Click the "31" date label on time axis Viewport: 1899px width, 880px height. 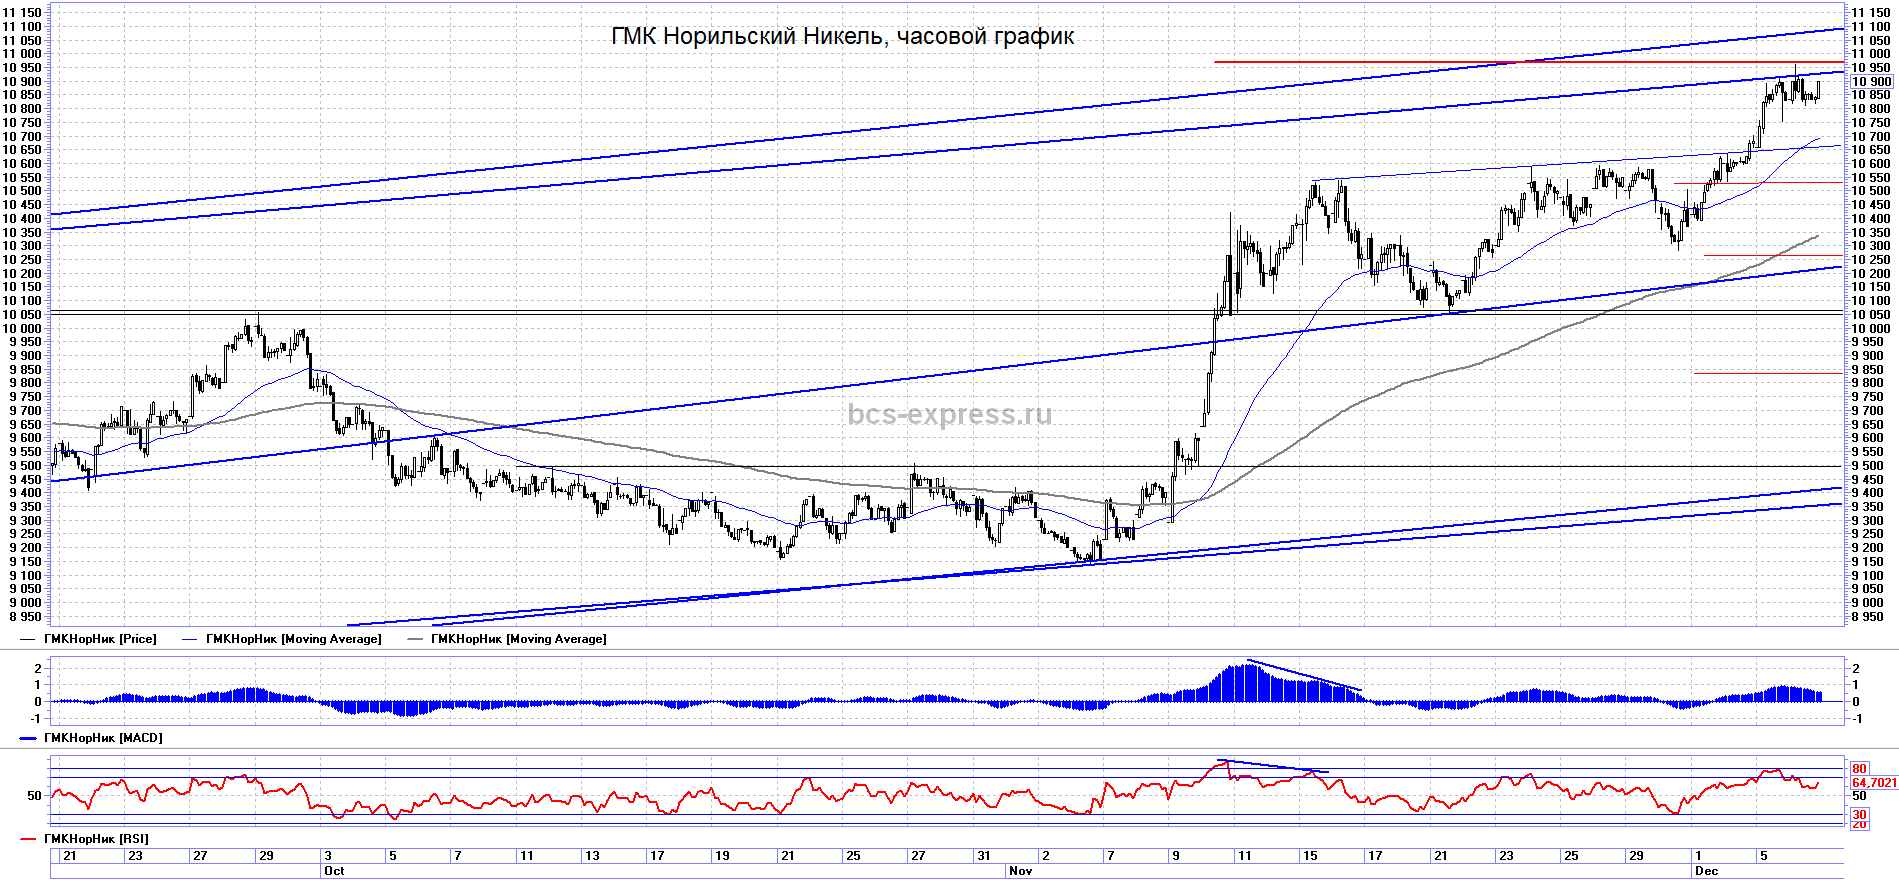(x=984, y=856)
